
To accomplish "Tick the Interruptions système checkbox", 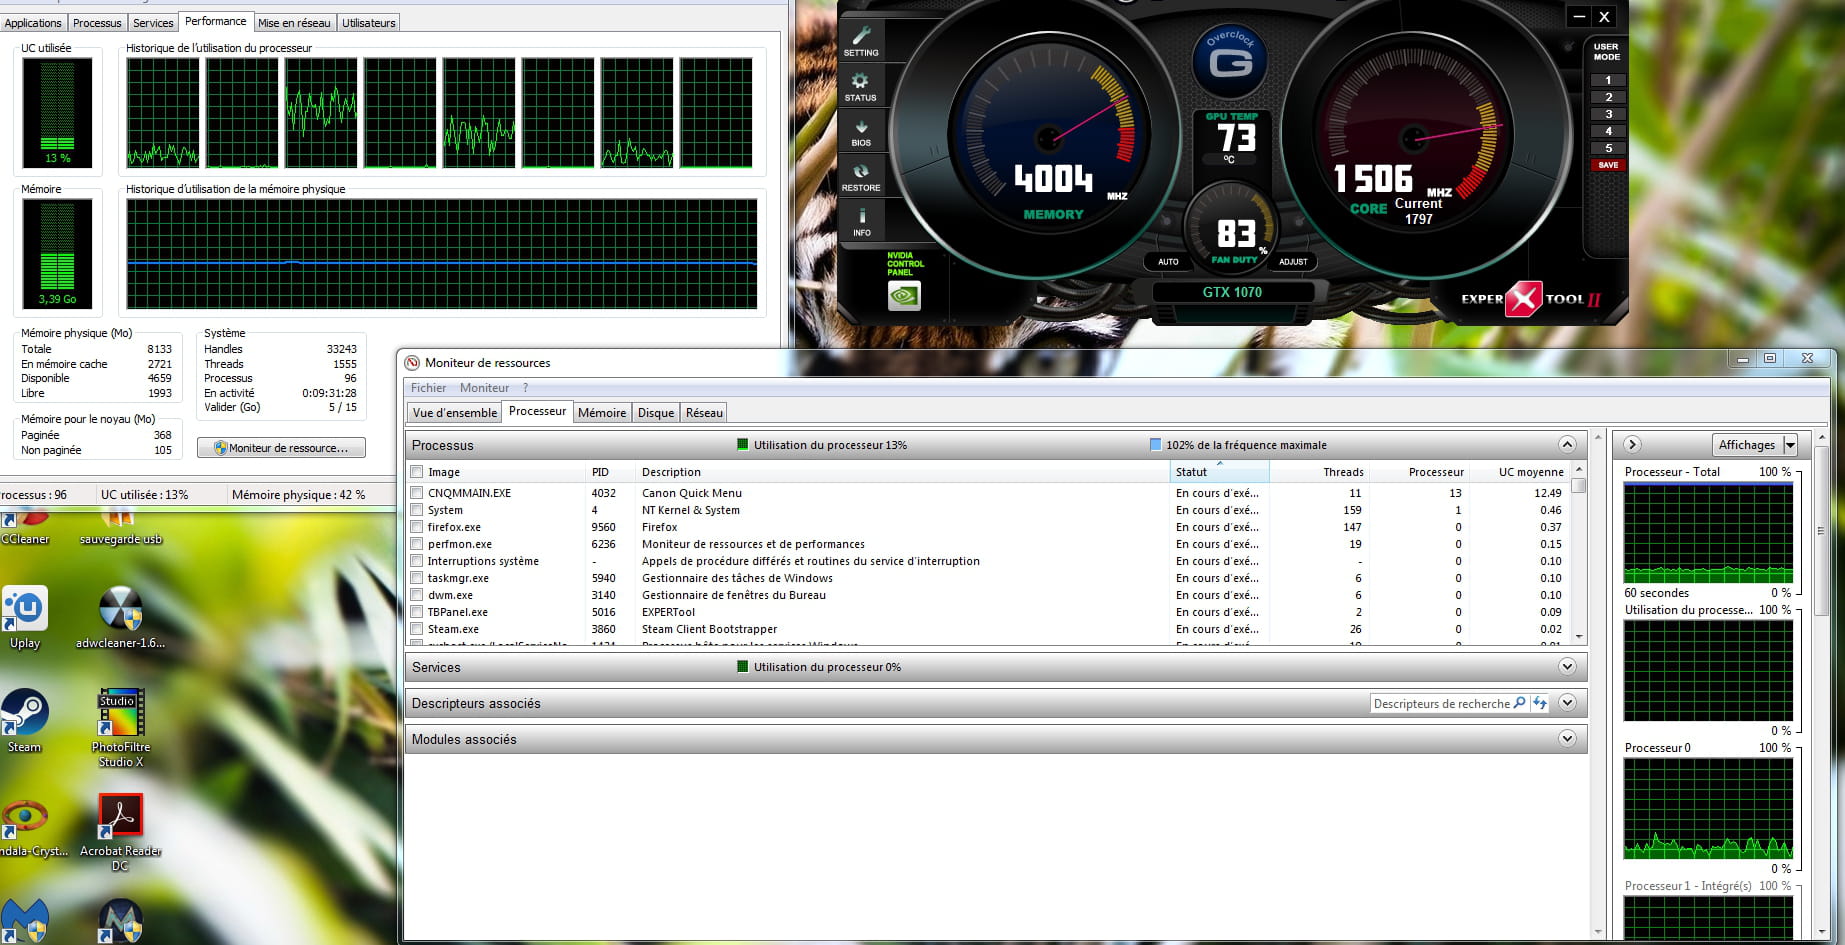I will pyautogui.click(x=416, y=561).
